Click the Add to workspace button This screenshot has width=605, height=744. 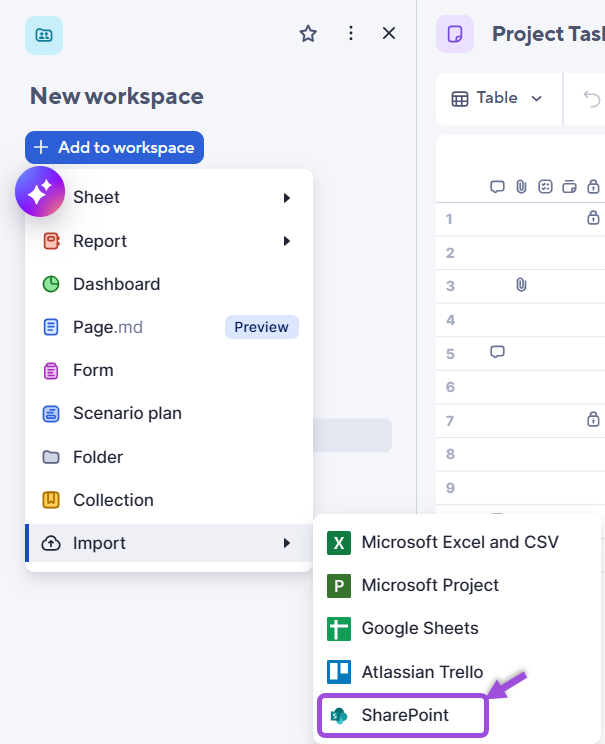pyautogui.click(x=114, y=148)
